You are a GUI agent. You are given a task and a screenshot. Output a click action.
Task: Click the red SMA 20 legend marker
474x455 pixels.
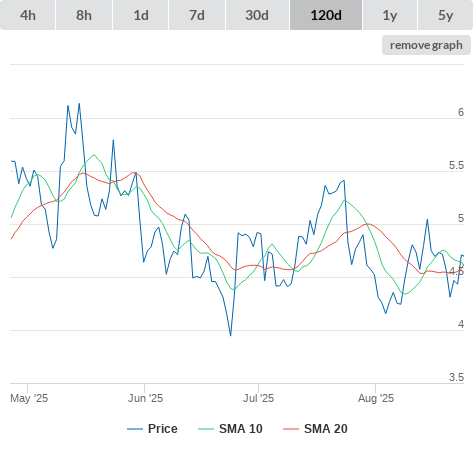click(291, 429)
